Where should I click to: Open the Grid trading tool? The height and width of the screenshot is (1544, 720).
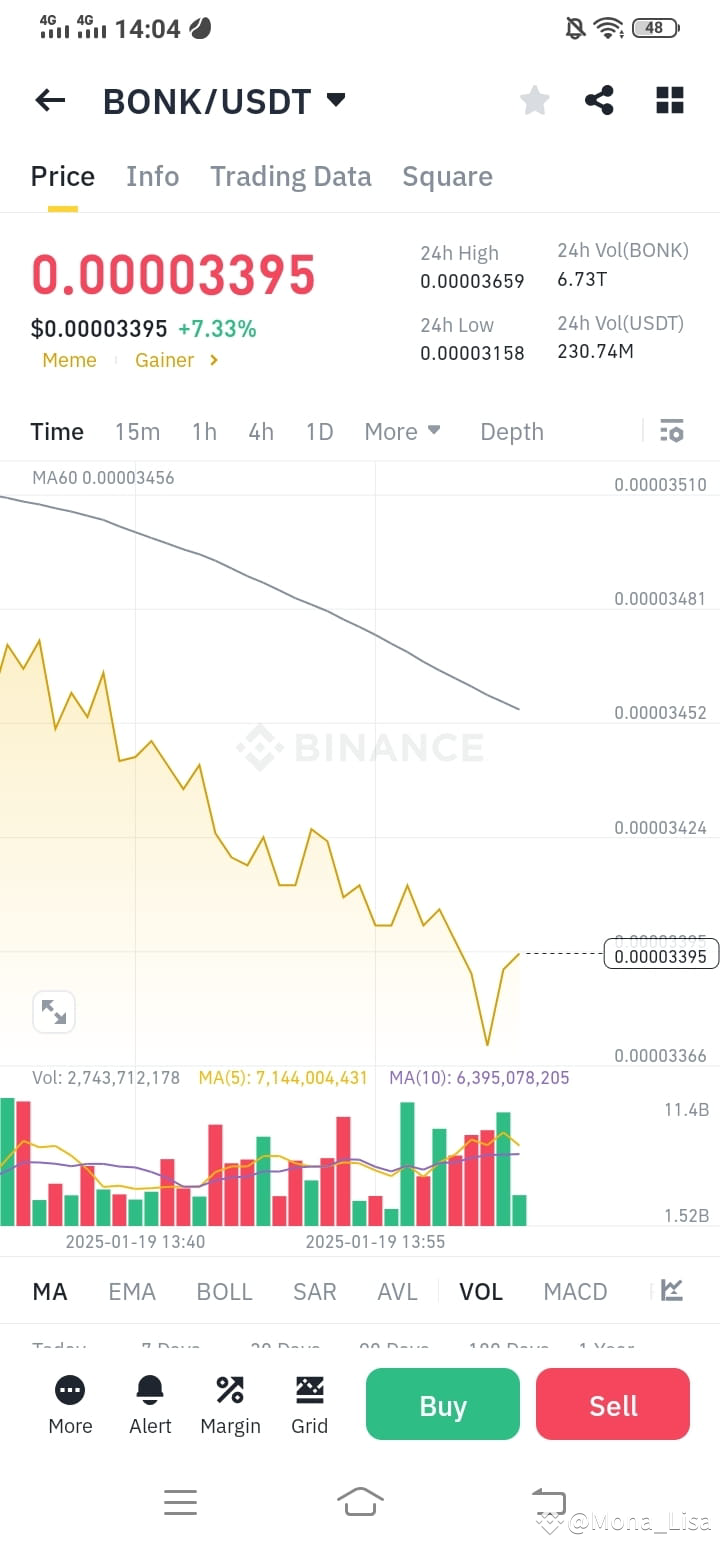(309, 1404)
